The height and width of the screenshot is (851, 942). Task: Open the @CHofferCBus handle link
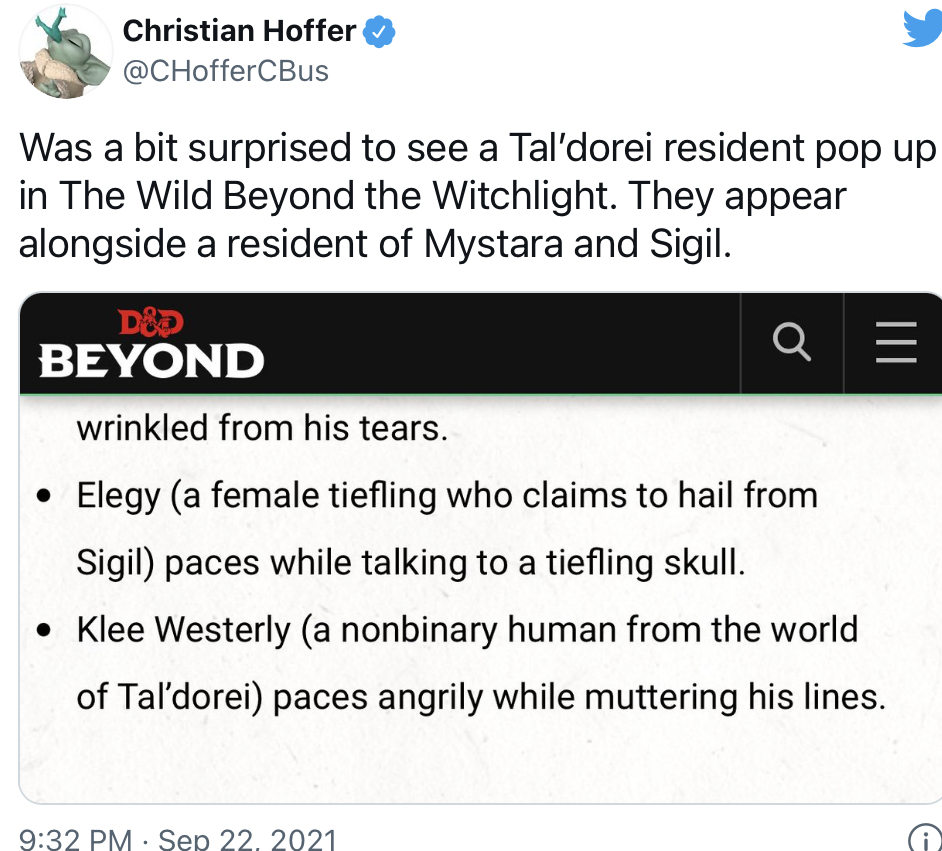click(x=225, y=71)
